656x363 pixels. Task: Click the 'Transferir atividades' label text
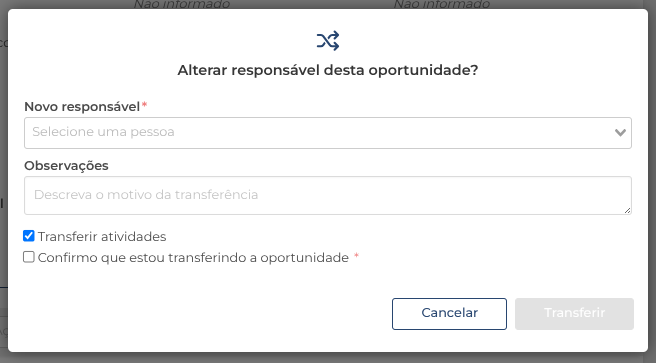pyautogui.click(x=102, y=237)
